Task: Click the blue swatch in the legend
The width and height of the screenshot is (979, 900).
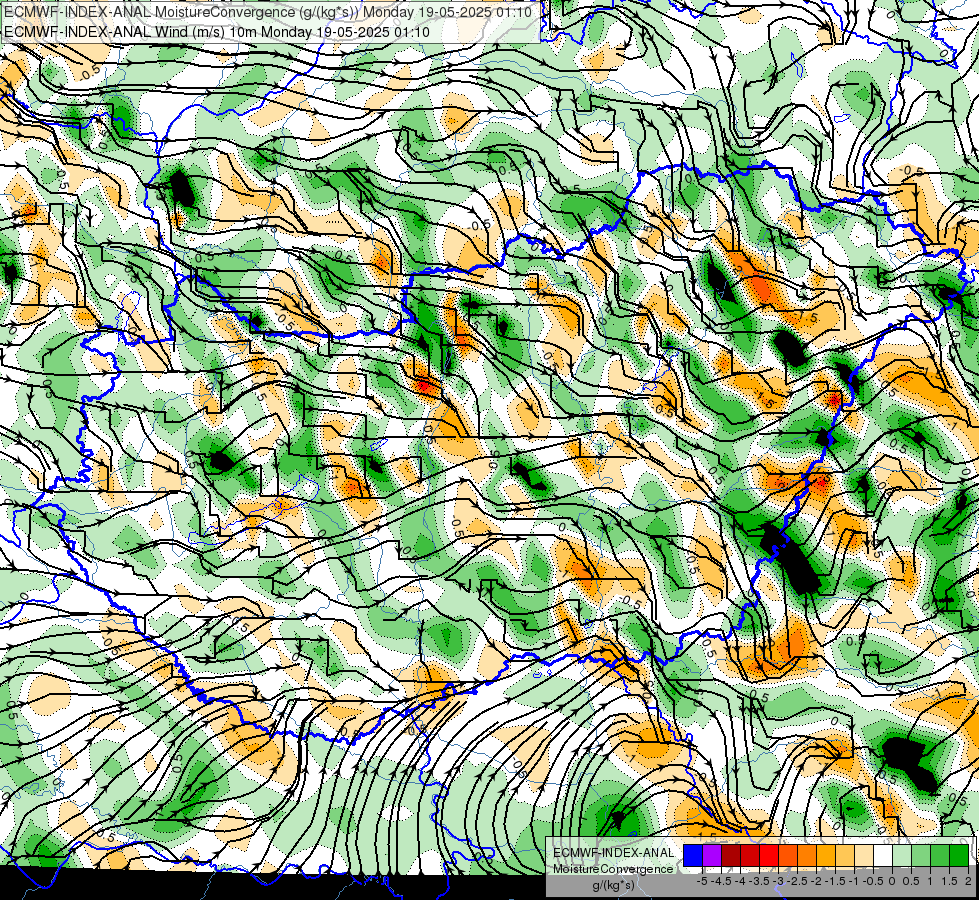Action: coord(692,855)
